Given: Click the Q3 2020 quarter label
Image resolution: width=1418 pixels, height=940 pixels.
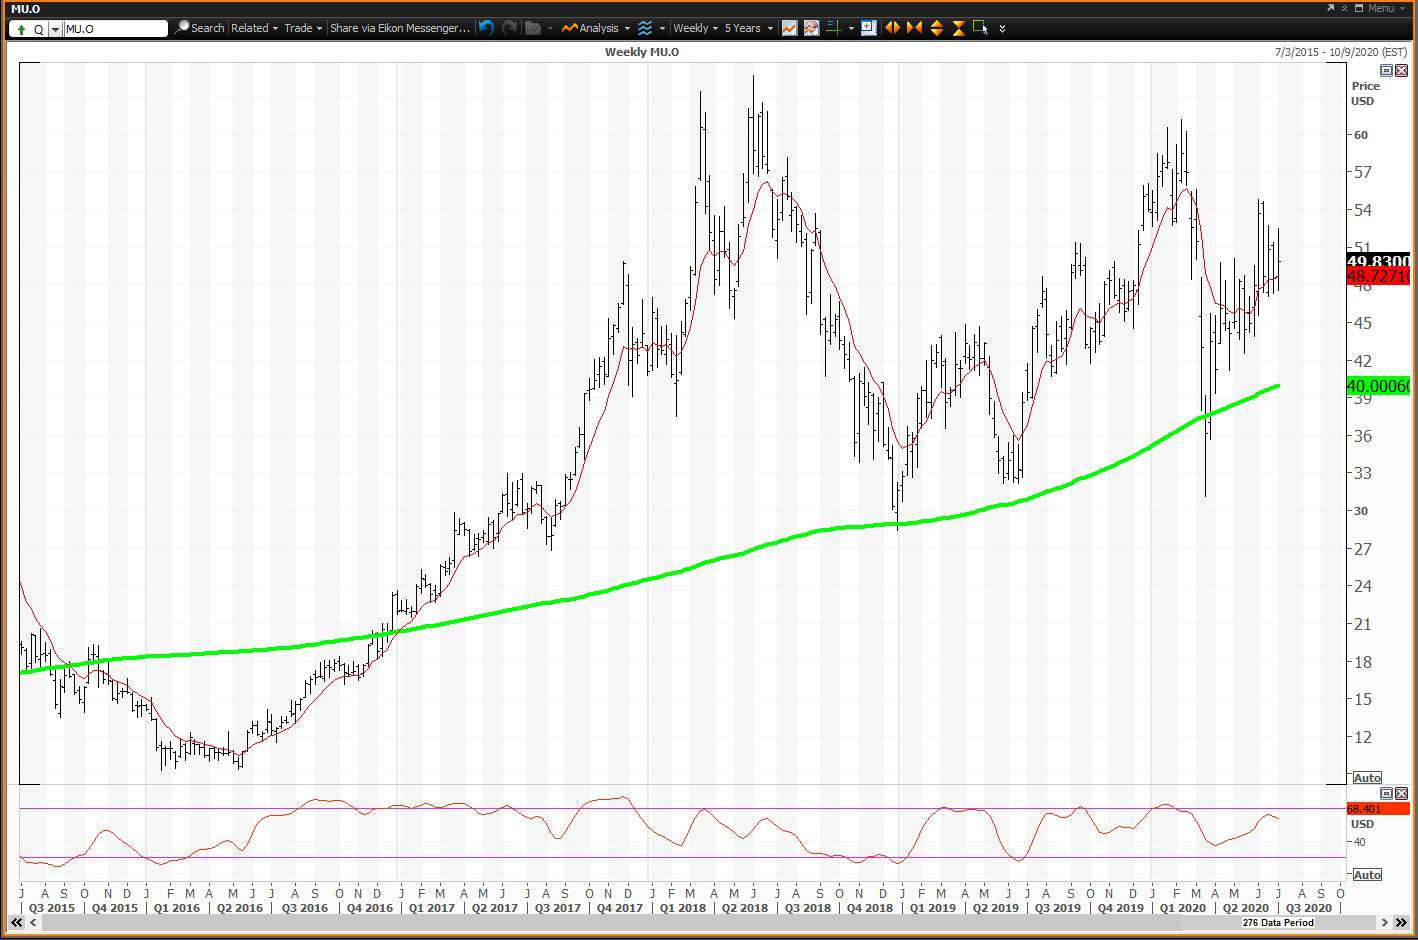Looking at the screenshot, I should [x=1309, y=907].
